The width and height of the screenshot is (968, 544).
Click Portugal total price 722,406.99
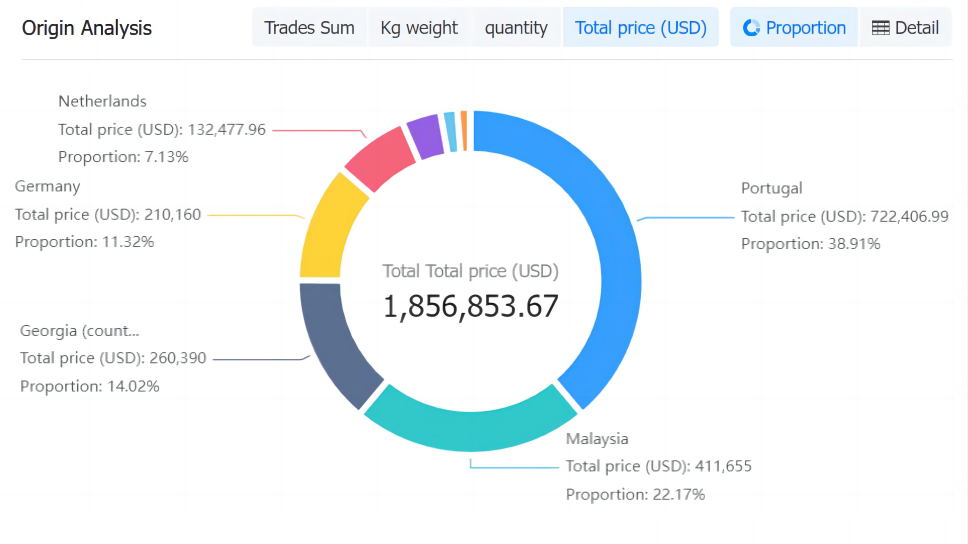pos(845,216)
